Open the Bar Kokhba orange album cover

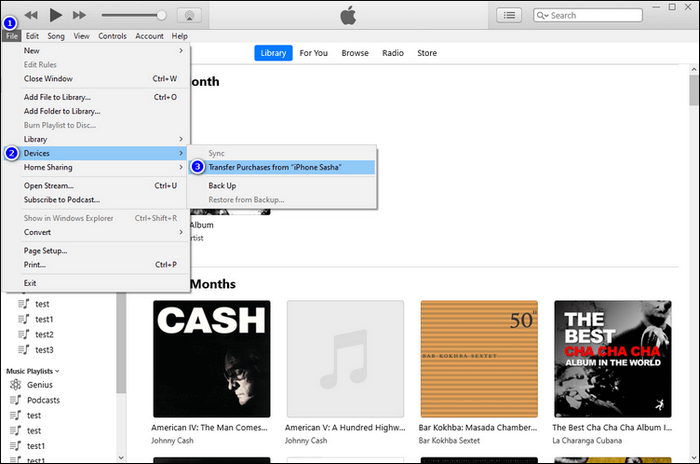tap(479, 359)
